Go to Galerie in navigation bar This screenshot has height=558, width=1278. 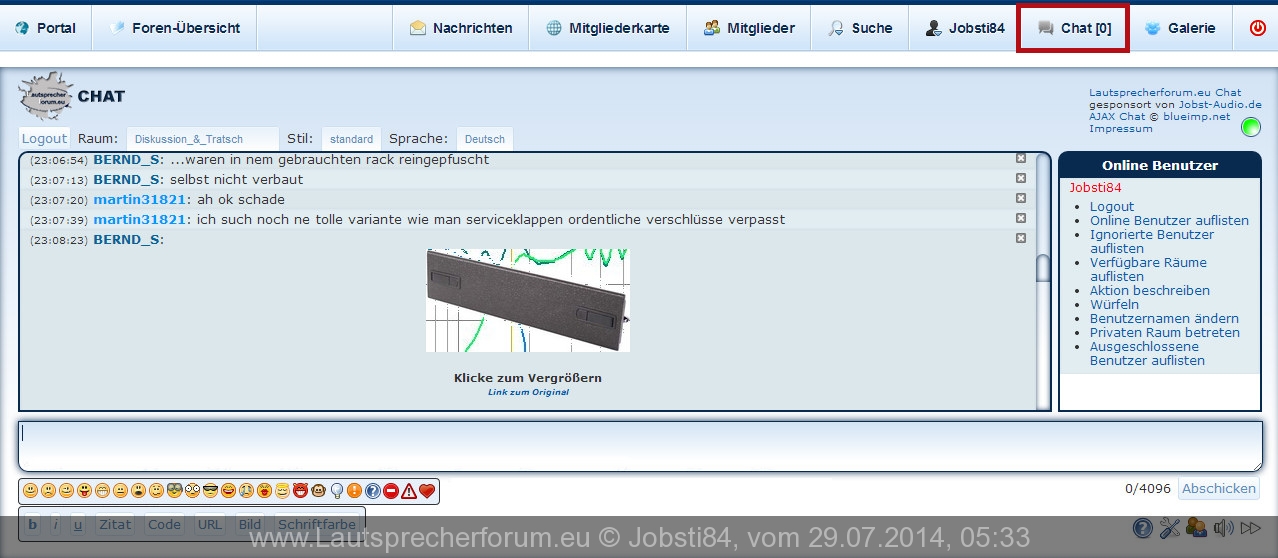click(1180, 28)
